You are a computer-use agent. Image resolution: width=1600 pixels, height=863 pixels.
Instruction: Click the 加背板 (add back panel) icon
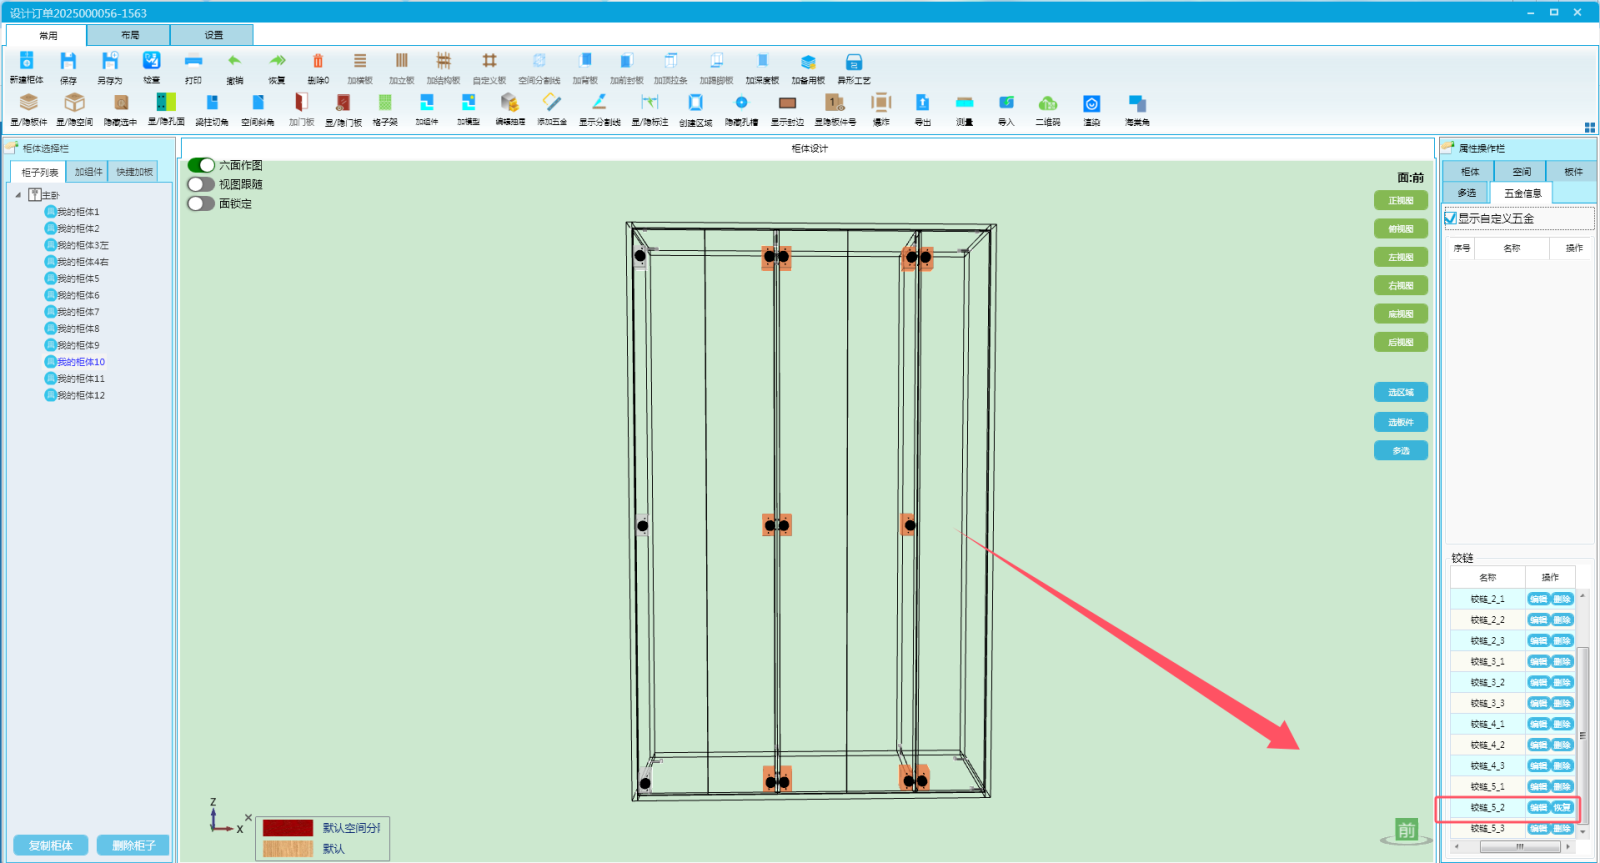click(585, 61)
